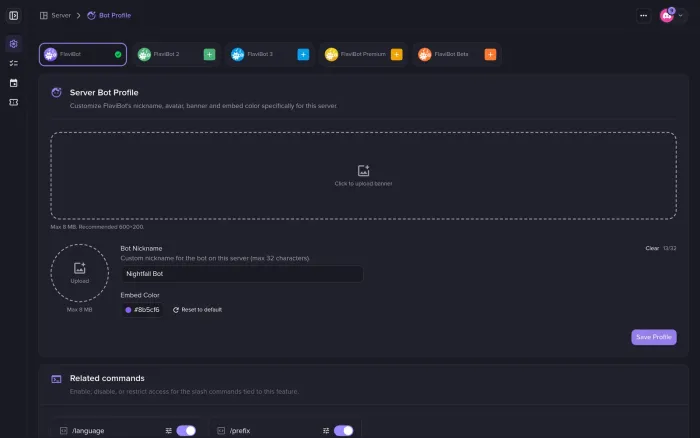Click the circular avatar Upload area
This screenshot has width=700, height=438.
tap(79, 273)
